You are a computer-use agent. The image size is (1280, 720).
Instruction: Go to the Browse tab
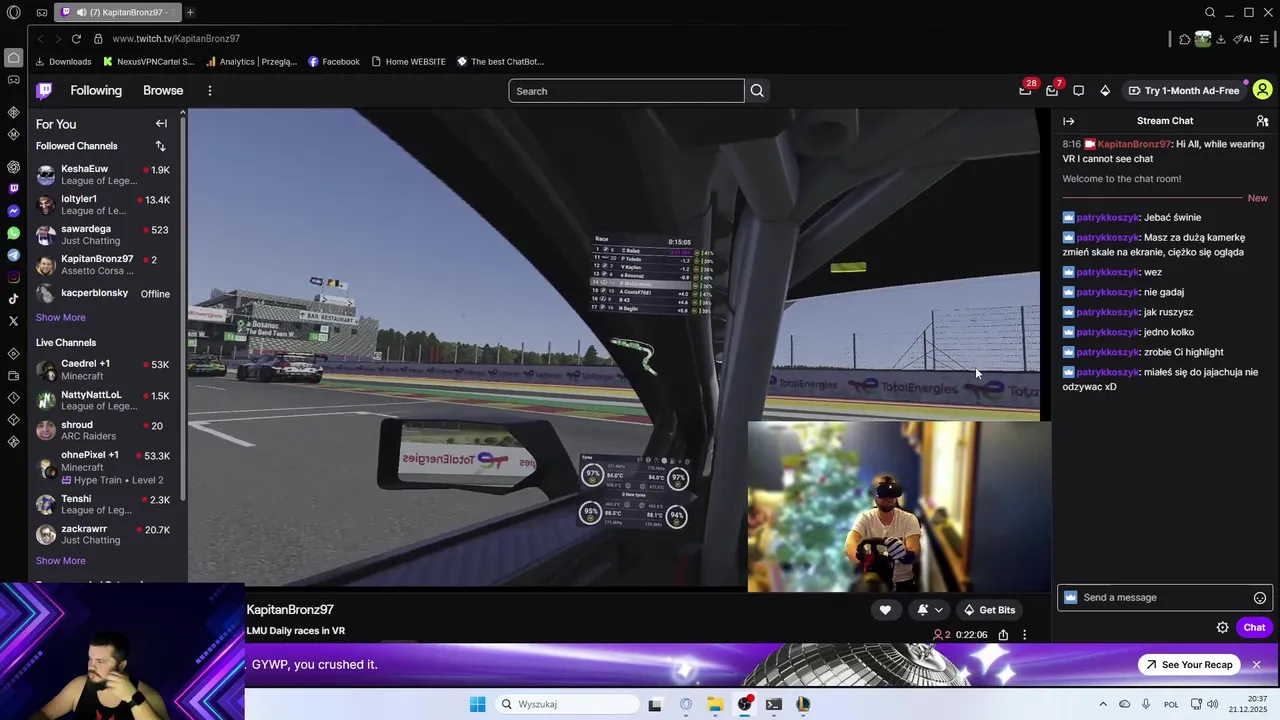point(163,91)
